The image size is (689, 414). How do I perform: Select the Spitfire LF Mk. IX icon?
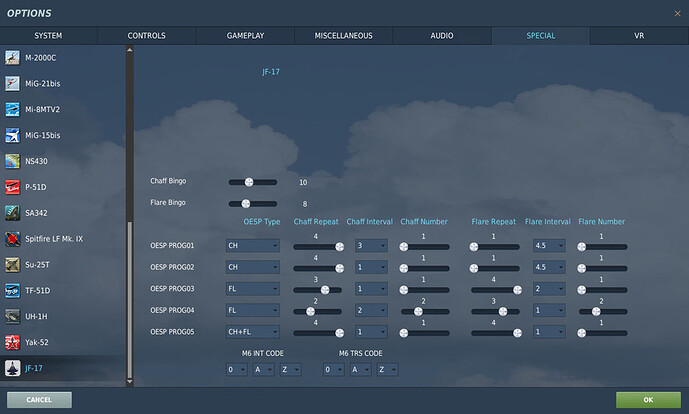click(12, 239)
